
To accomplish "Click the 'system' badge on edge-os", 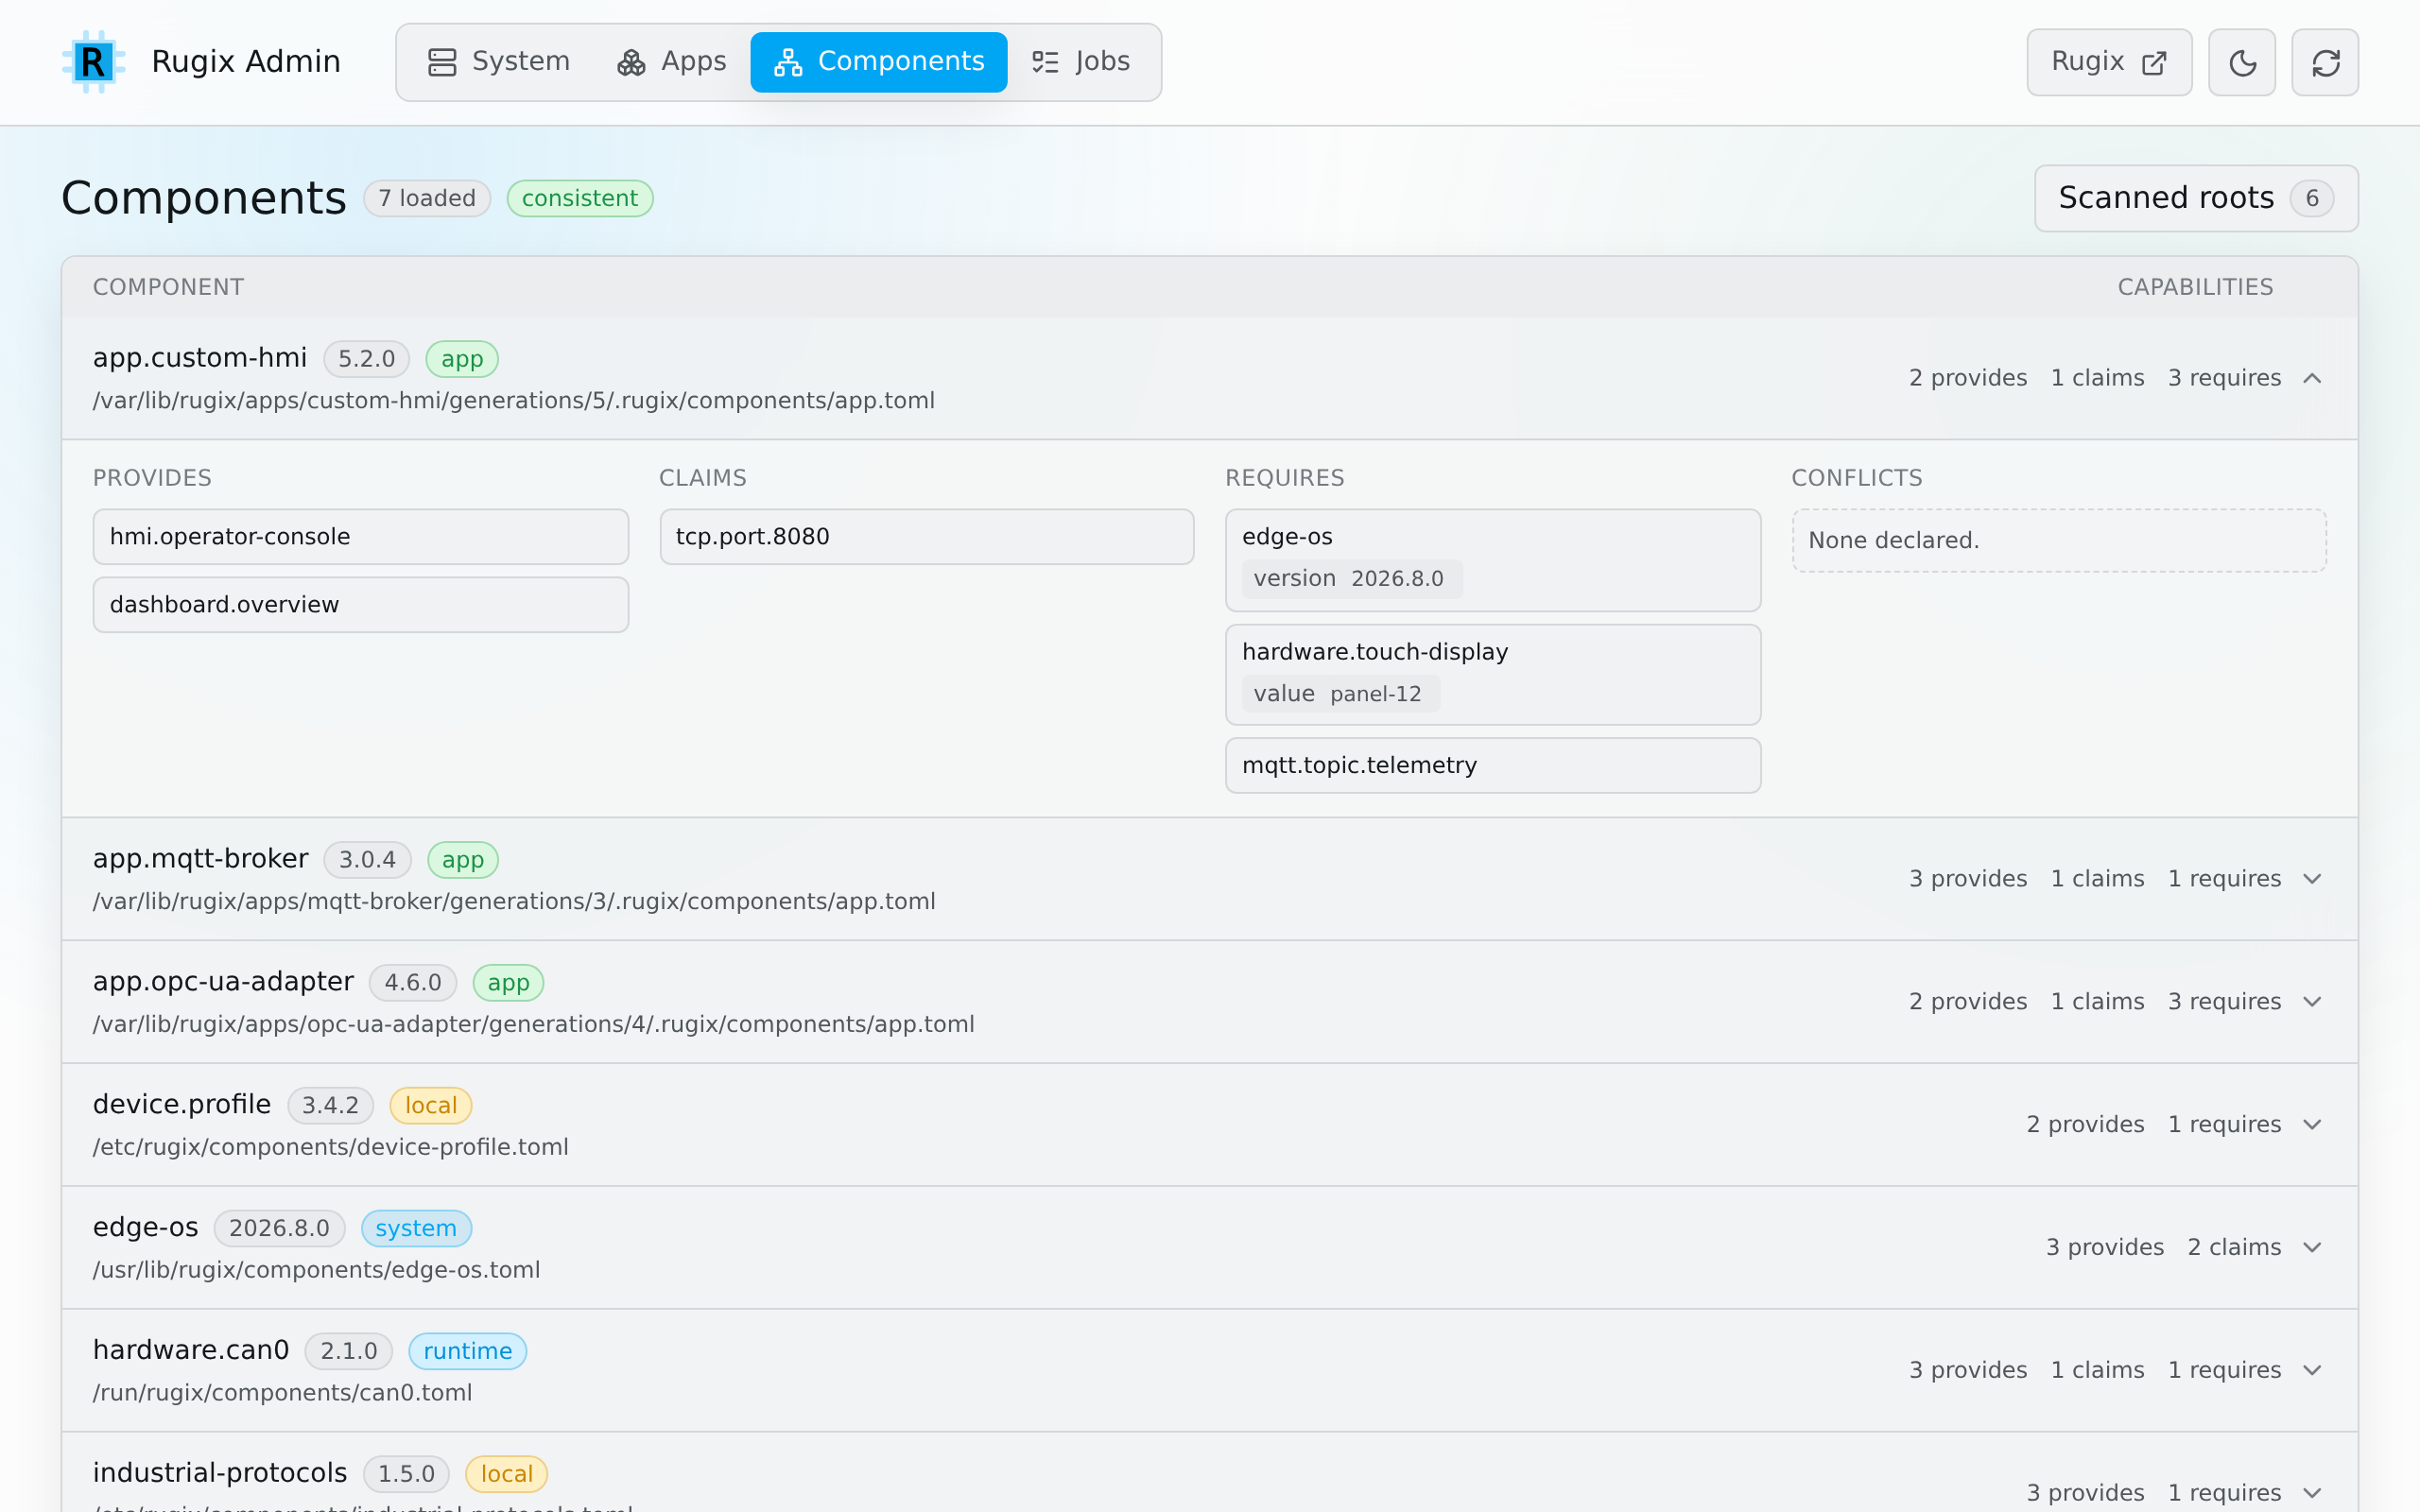I will [x=416, y=1229].
